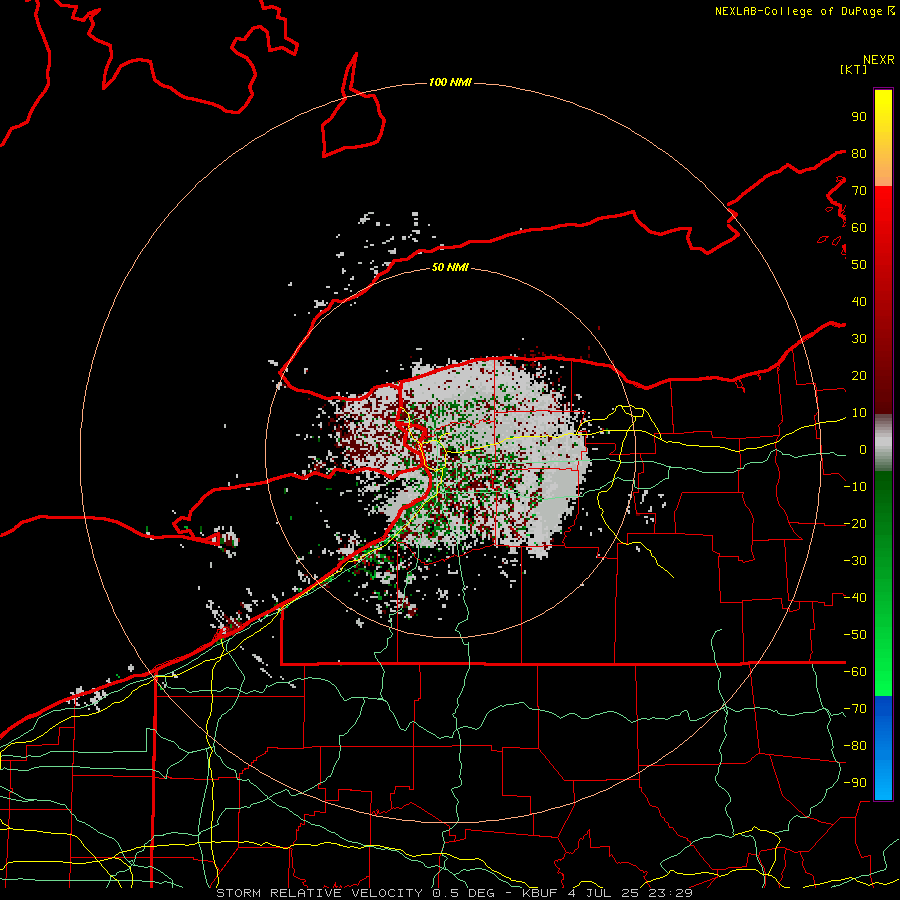
Task: Select the 90 value on the velocity legend
Action: point(859,117)
